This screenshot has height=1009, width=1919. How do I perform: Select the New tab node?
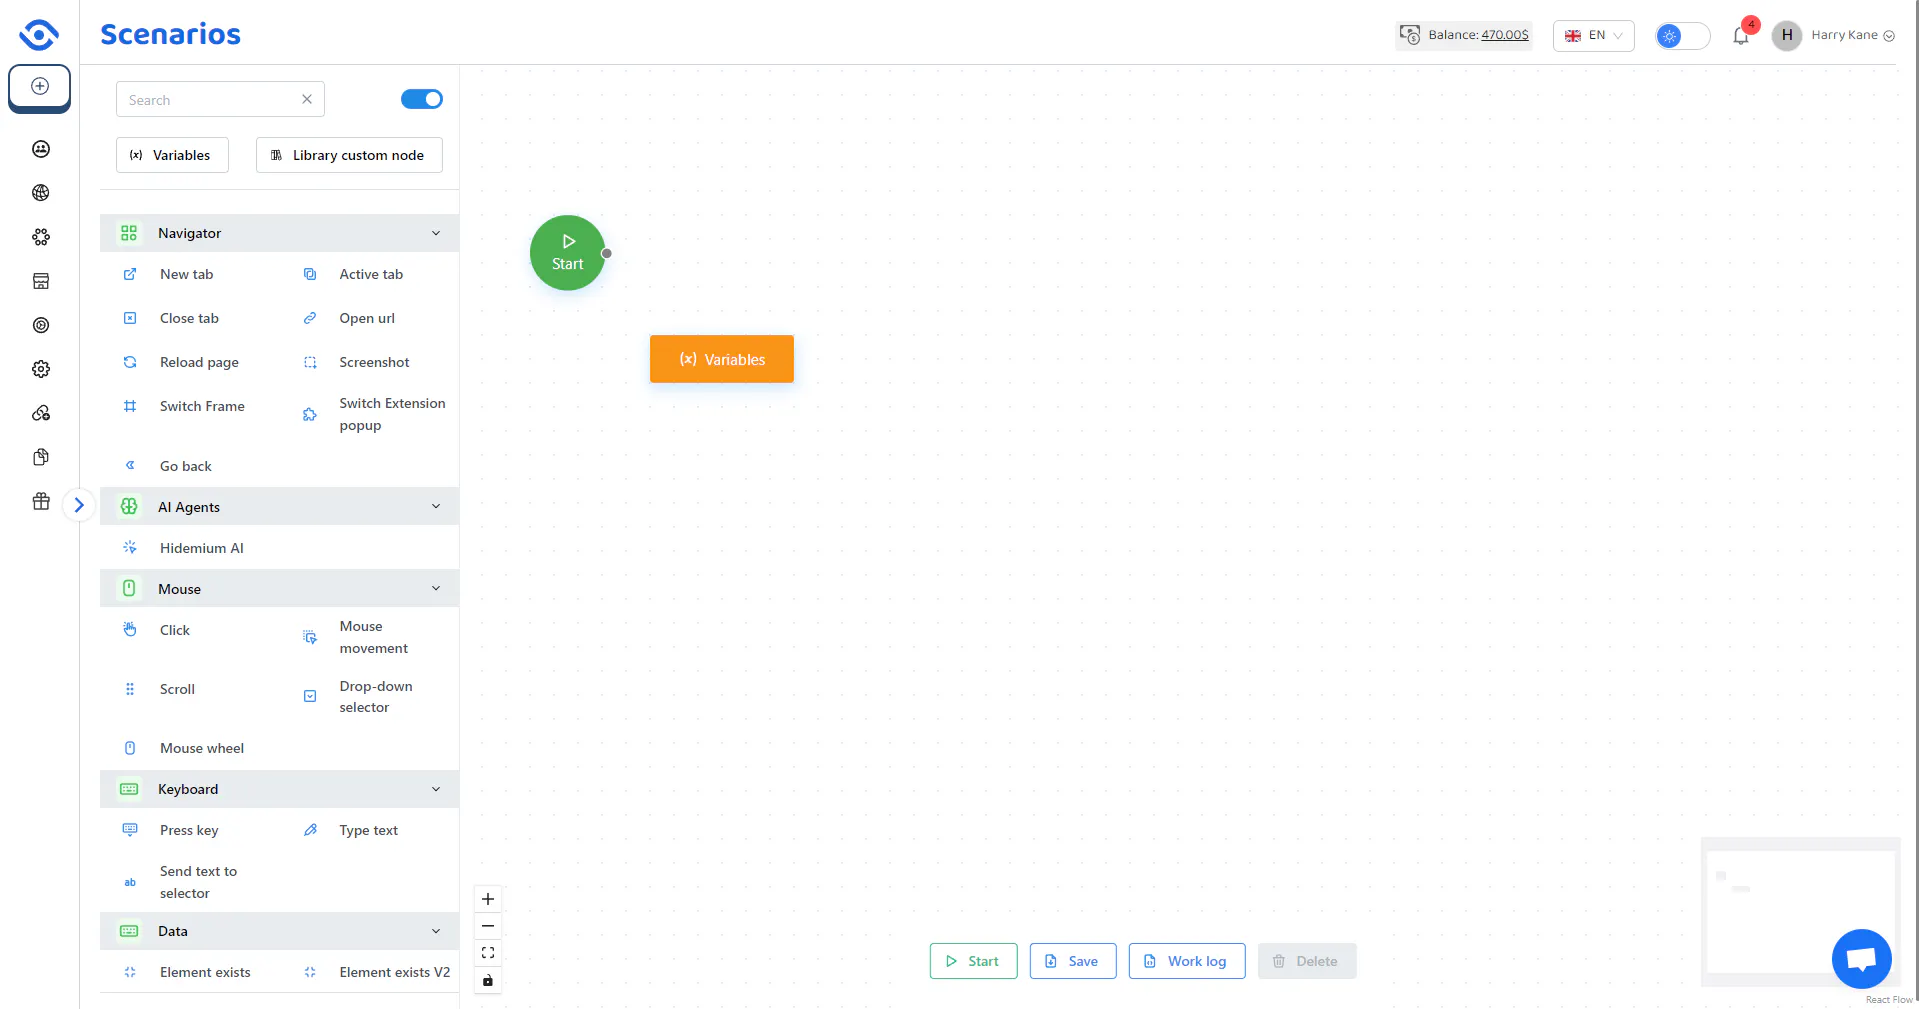point(186,274)
